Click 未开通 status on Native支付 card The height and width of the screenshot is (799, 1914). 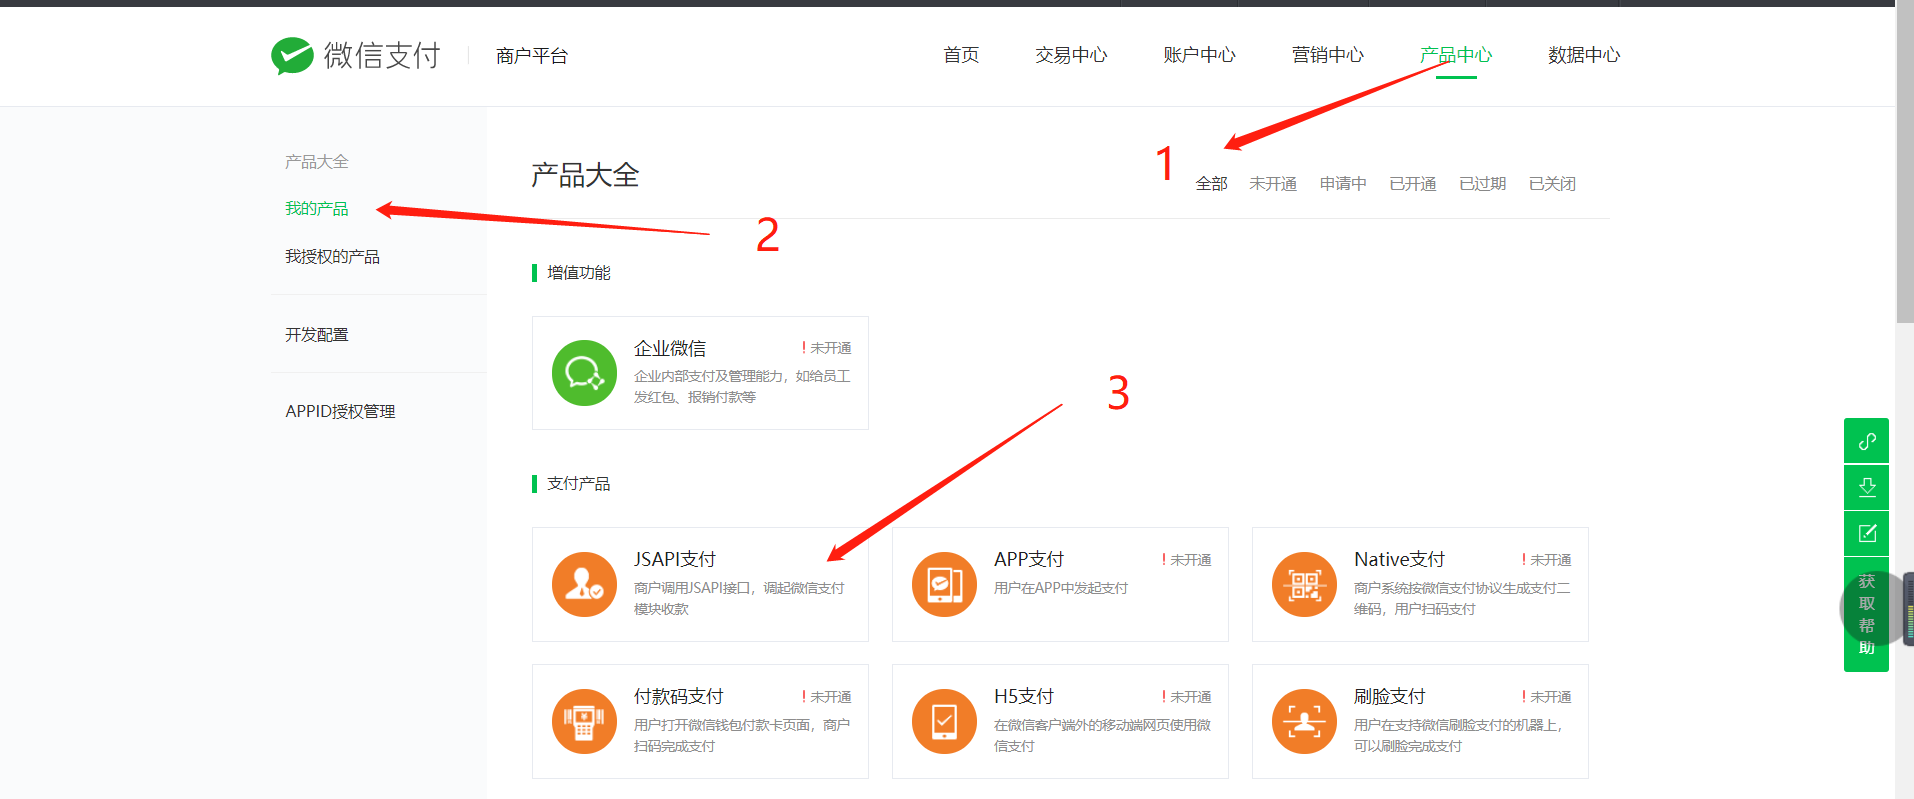pyautogui.click(x=1546, y=560)
